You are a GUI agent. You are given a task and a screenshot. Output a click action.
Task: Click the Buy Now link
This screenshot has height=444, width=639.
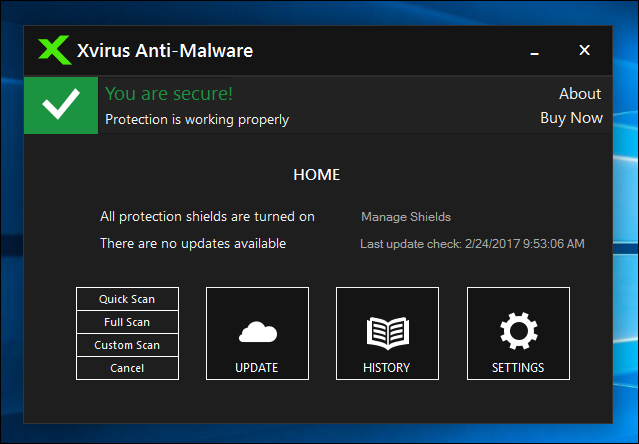571,118
